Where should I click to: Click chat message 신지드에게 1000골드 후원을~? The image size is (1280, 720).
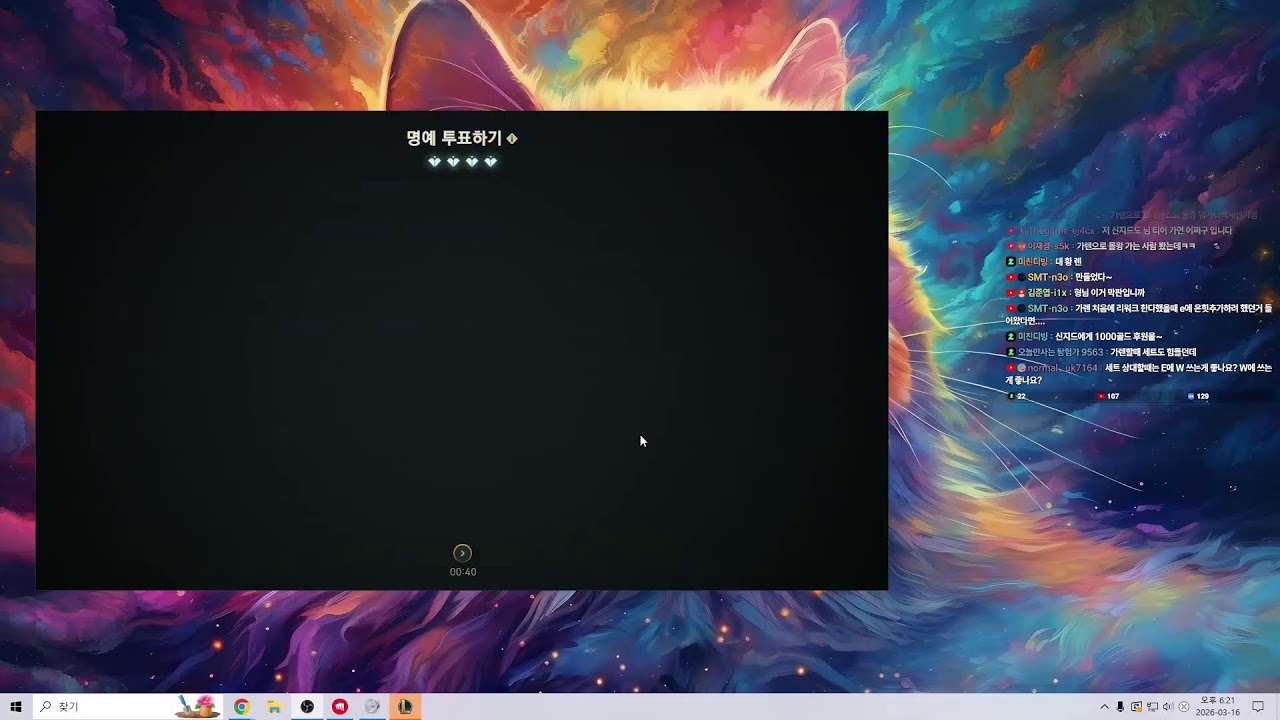coord(1109,337)
